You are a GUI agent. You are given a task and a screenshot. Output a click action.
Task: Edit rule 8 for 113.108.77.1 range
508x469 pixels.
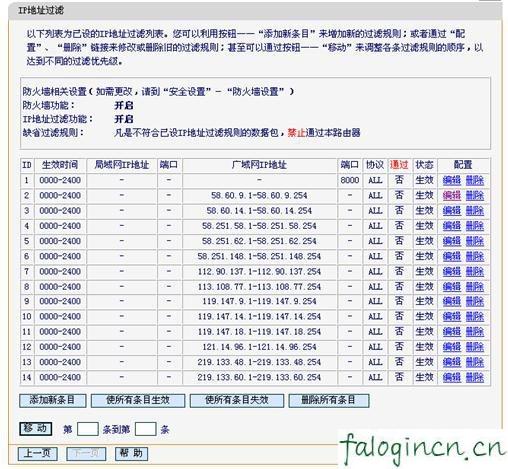pyautogui.click(x=452, y=287)
